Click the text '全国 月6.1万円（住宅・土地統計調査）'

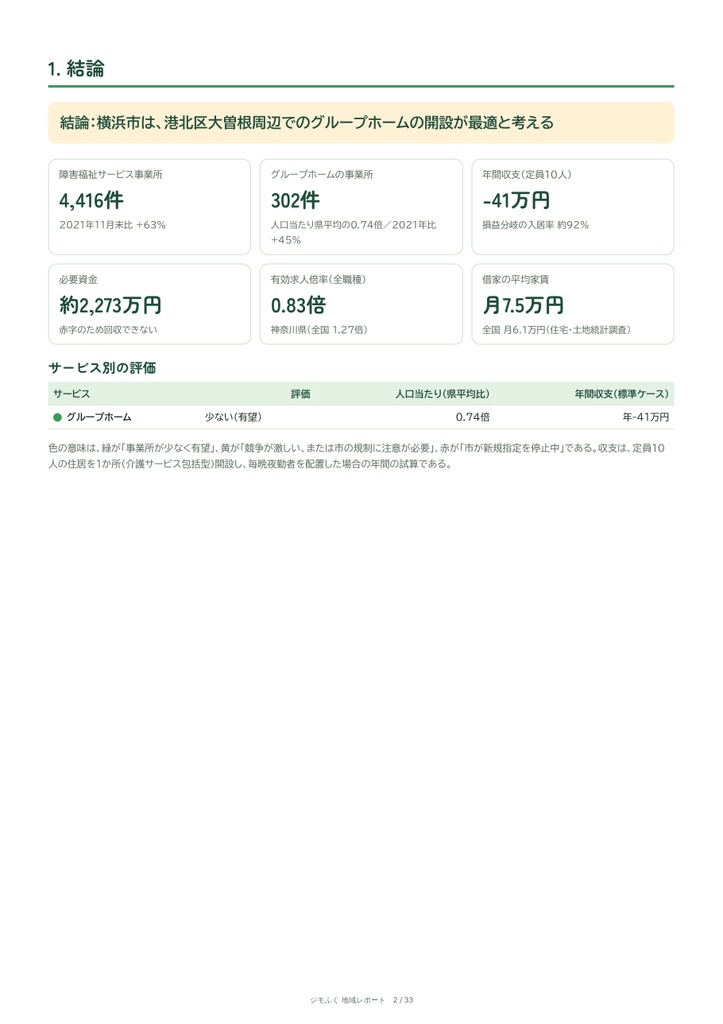pos(556,330)
